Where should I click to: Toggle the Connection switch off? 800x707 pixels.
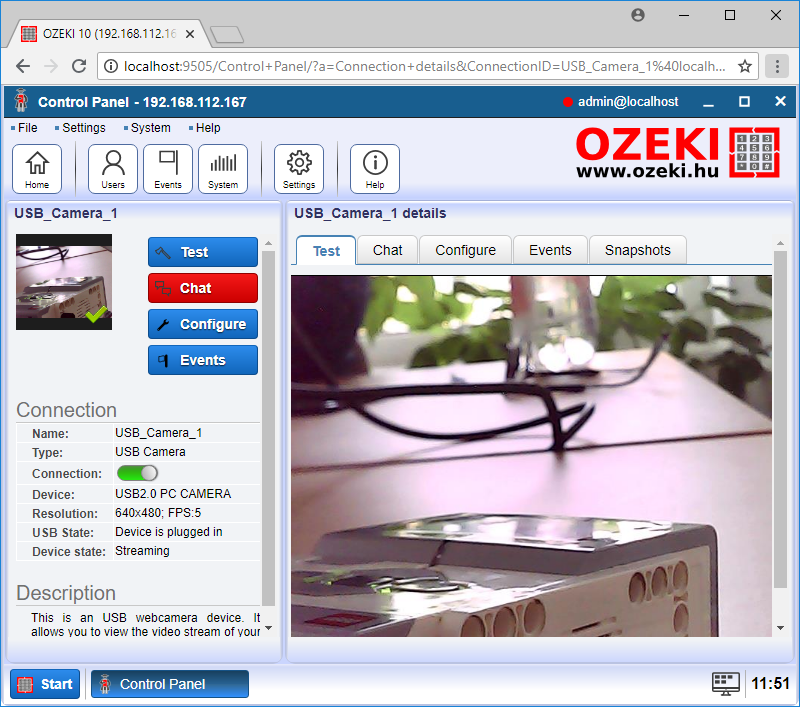(x=137, y=473)
